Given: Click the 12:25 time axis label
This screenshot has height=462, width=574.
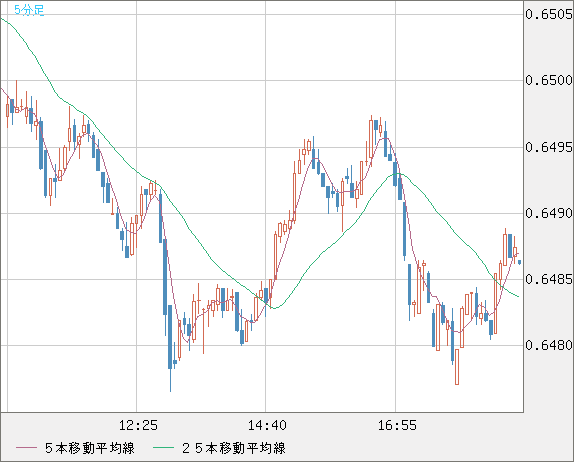Looking at the screenshot, I should (x=138, y=425).
